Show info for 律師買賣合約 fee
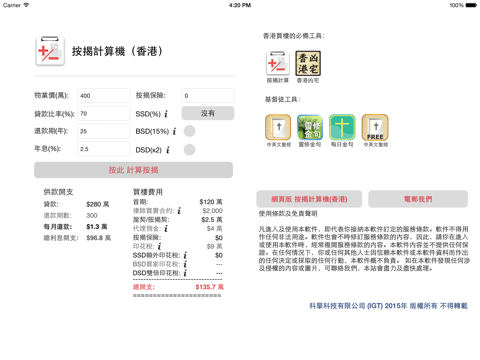Screen dimensions: 480x360 (x=179, y=211)
